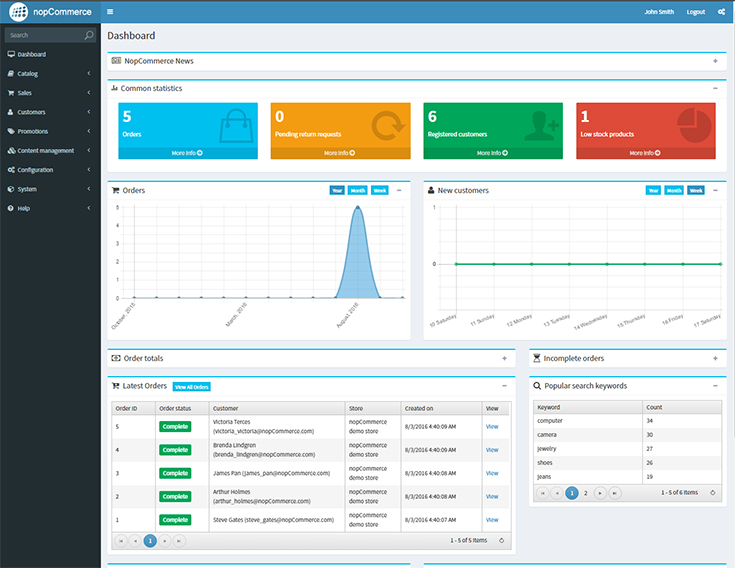Collapse the Common statistics panel
735x568 pixels.
(715, 88)
